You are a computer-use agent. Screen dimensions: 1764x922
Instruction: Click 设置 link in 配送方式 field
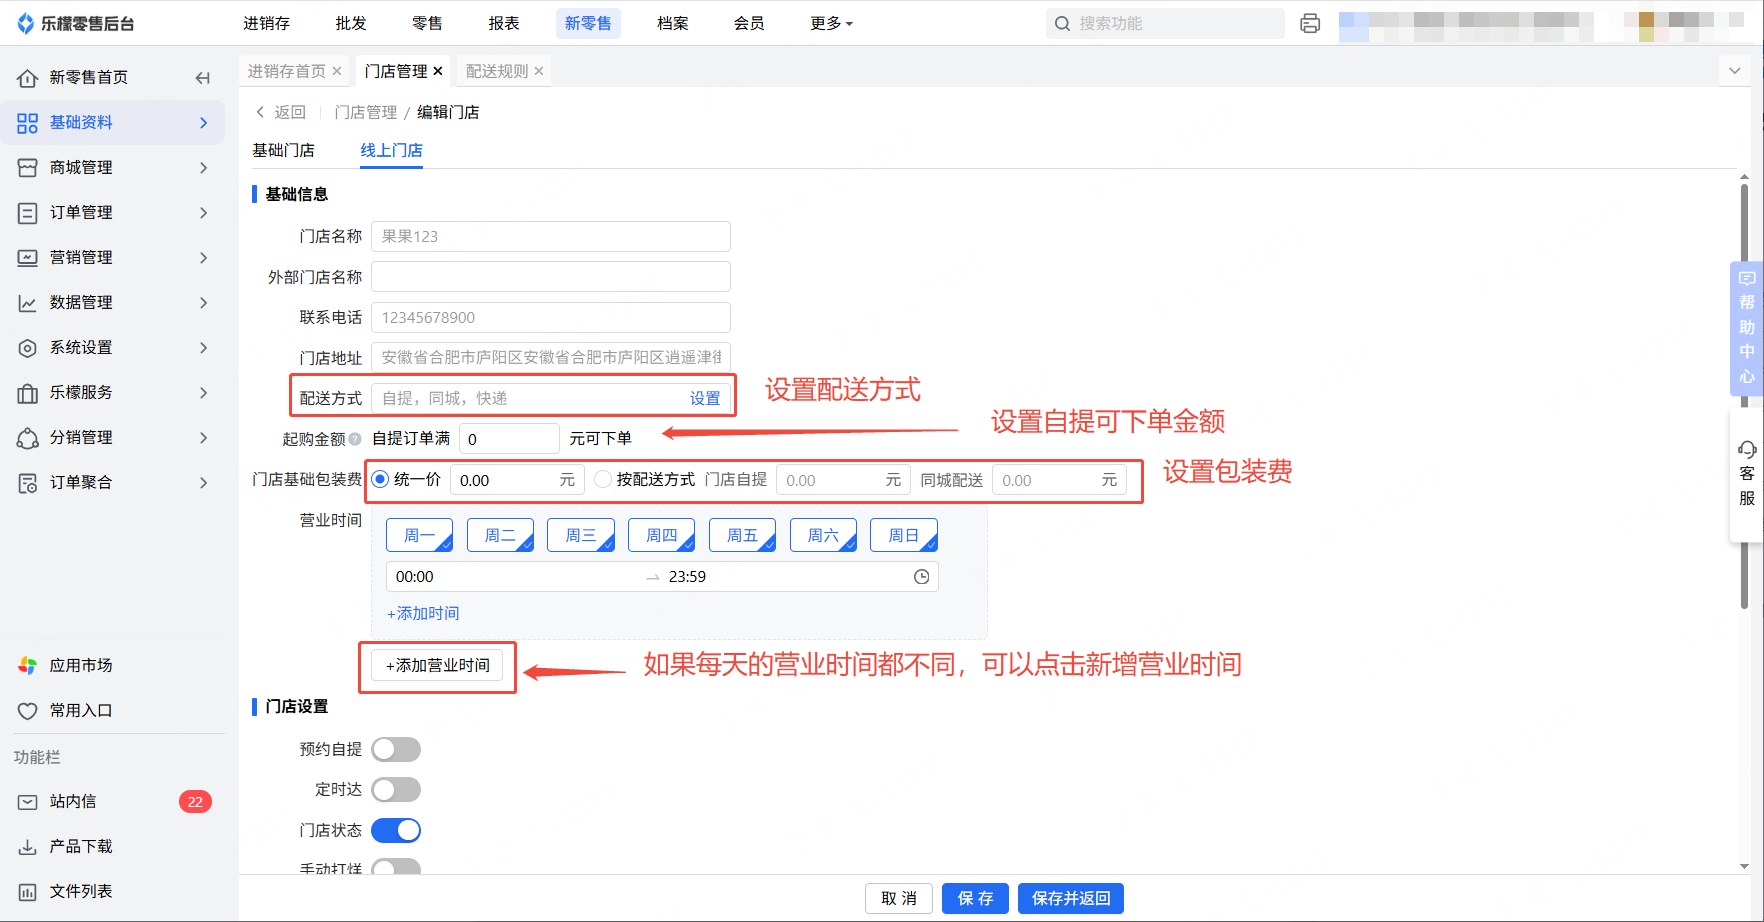(705, 399)
